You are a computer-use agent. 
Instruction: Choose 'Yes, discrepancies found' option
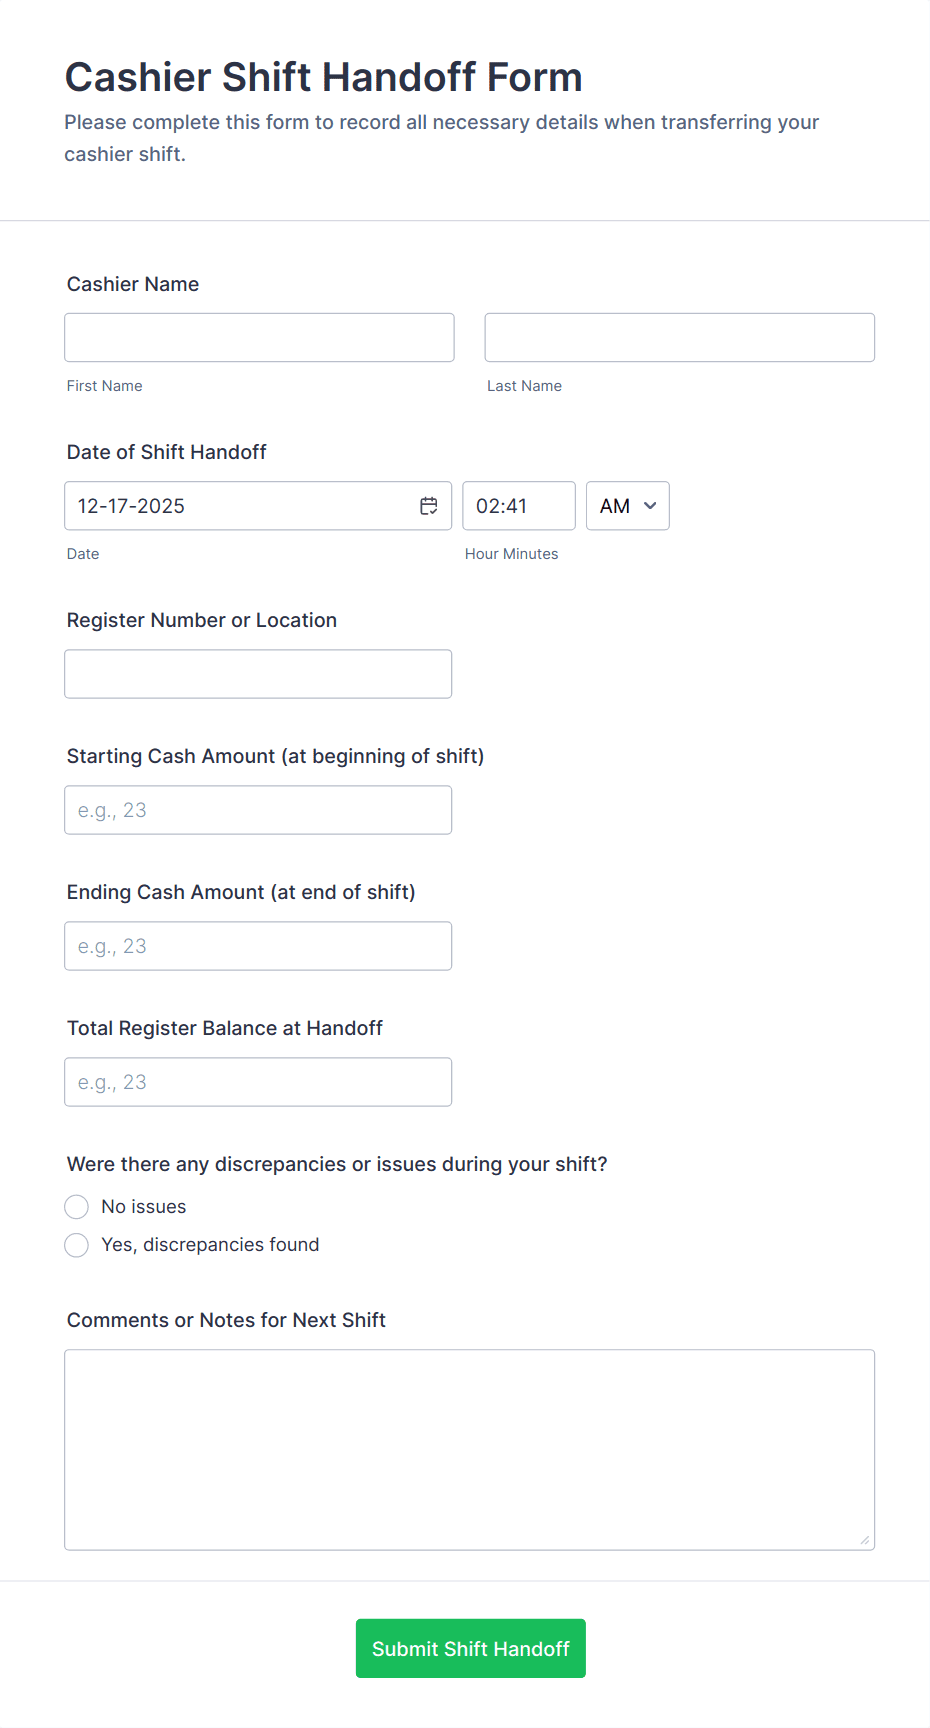[x=76, y=1245]
